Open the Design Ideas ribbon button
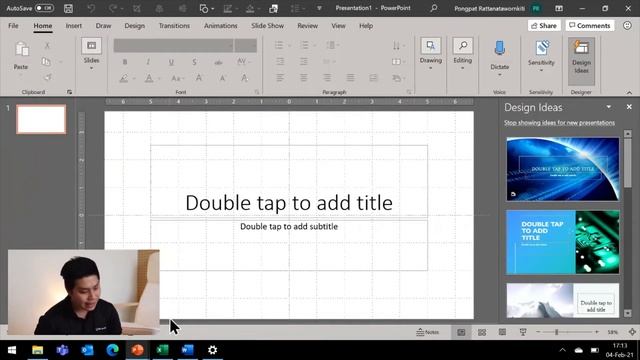Viewport: 640px width, 360px height. point(581,61)
